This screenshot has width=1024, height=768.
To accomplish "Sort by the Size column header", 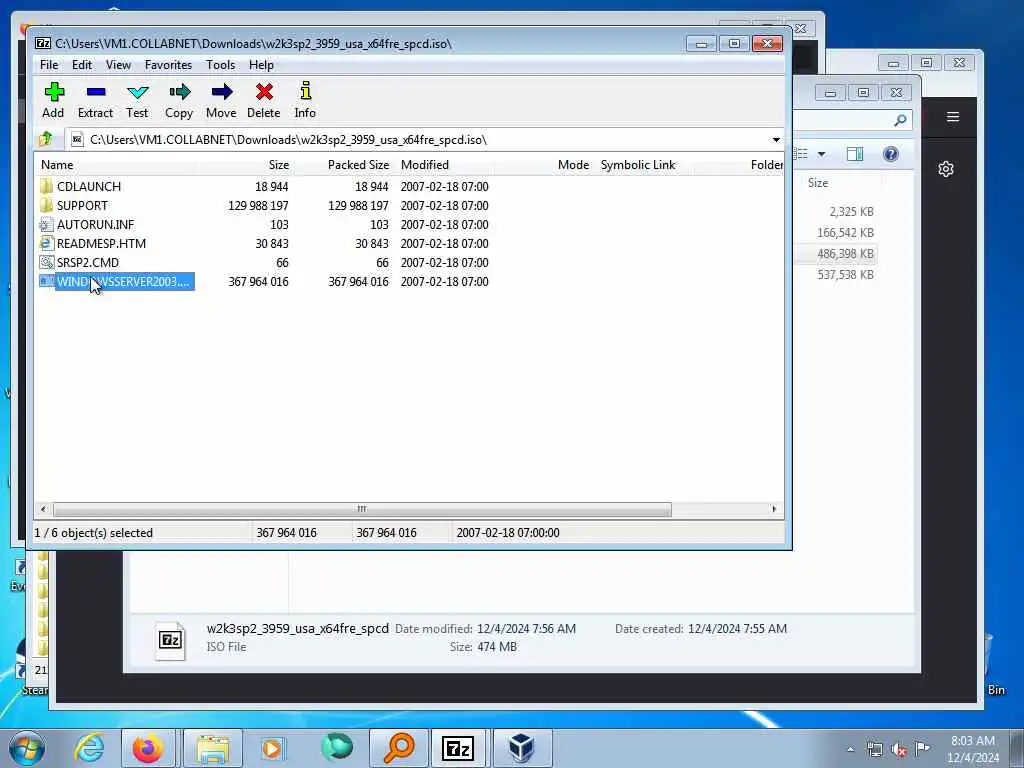I will 244,165.
